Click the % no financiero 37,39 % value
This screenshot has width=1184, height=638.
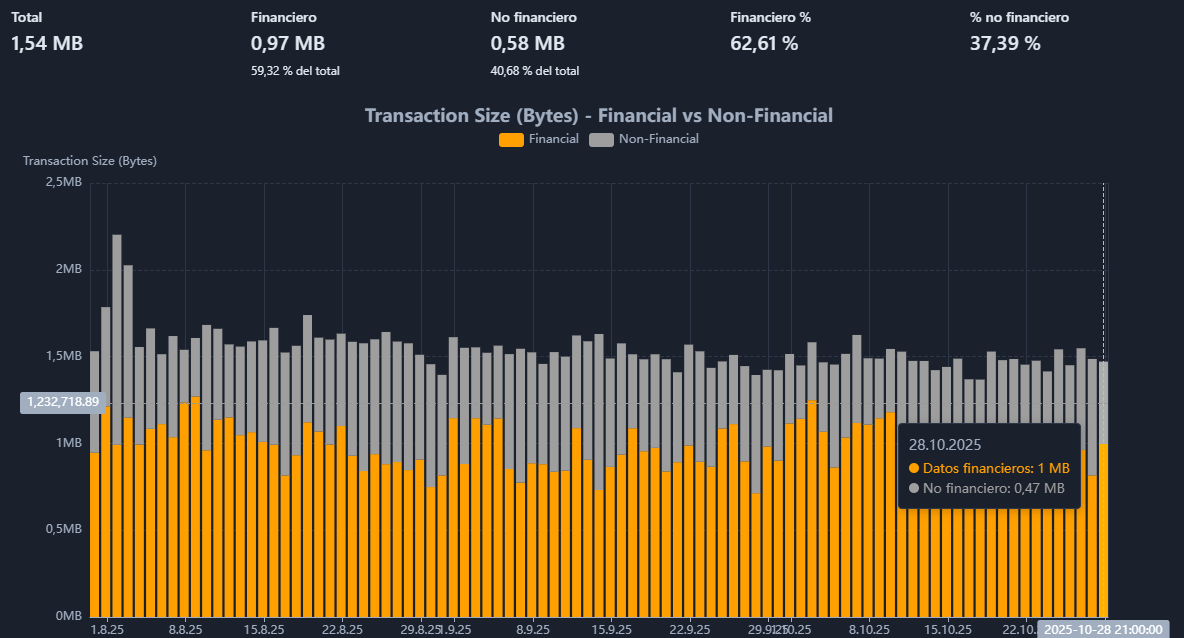[x=1005, y=44]
